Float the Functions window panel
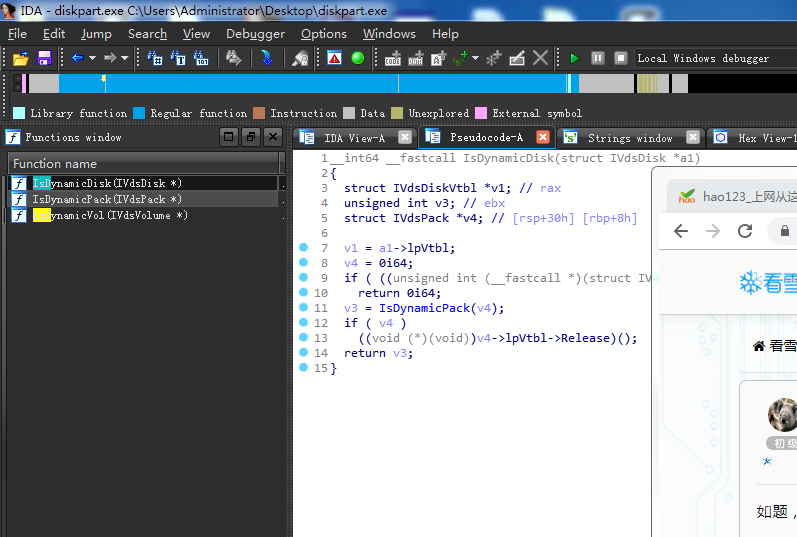 click(251, 137)
